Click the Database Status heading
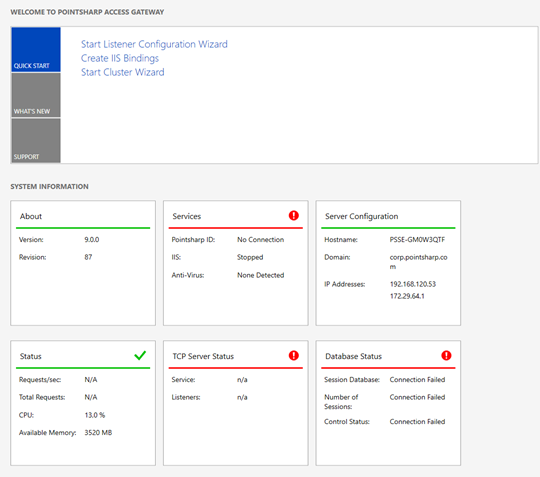540x477 pixels. 353,356
